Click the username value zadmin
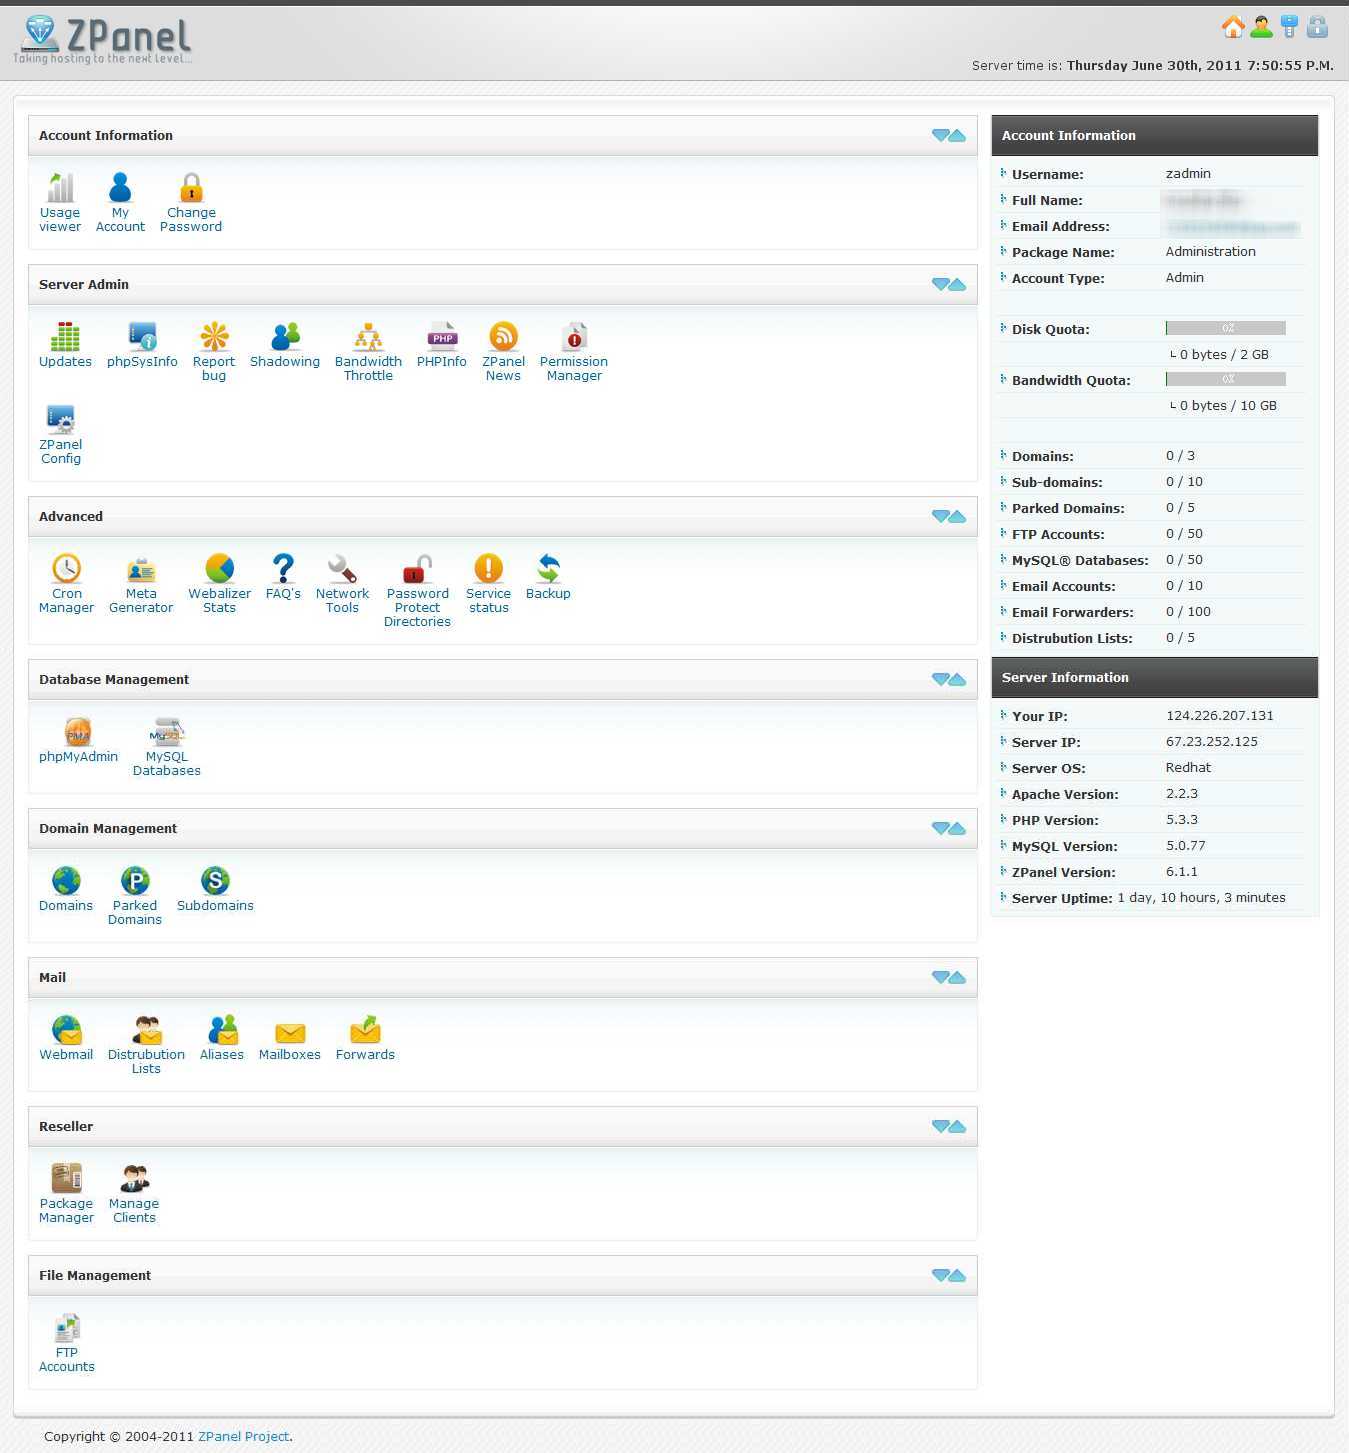1349x1453 pixels. coord(1188,173)
